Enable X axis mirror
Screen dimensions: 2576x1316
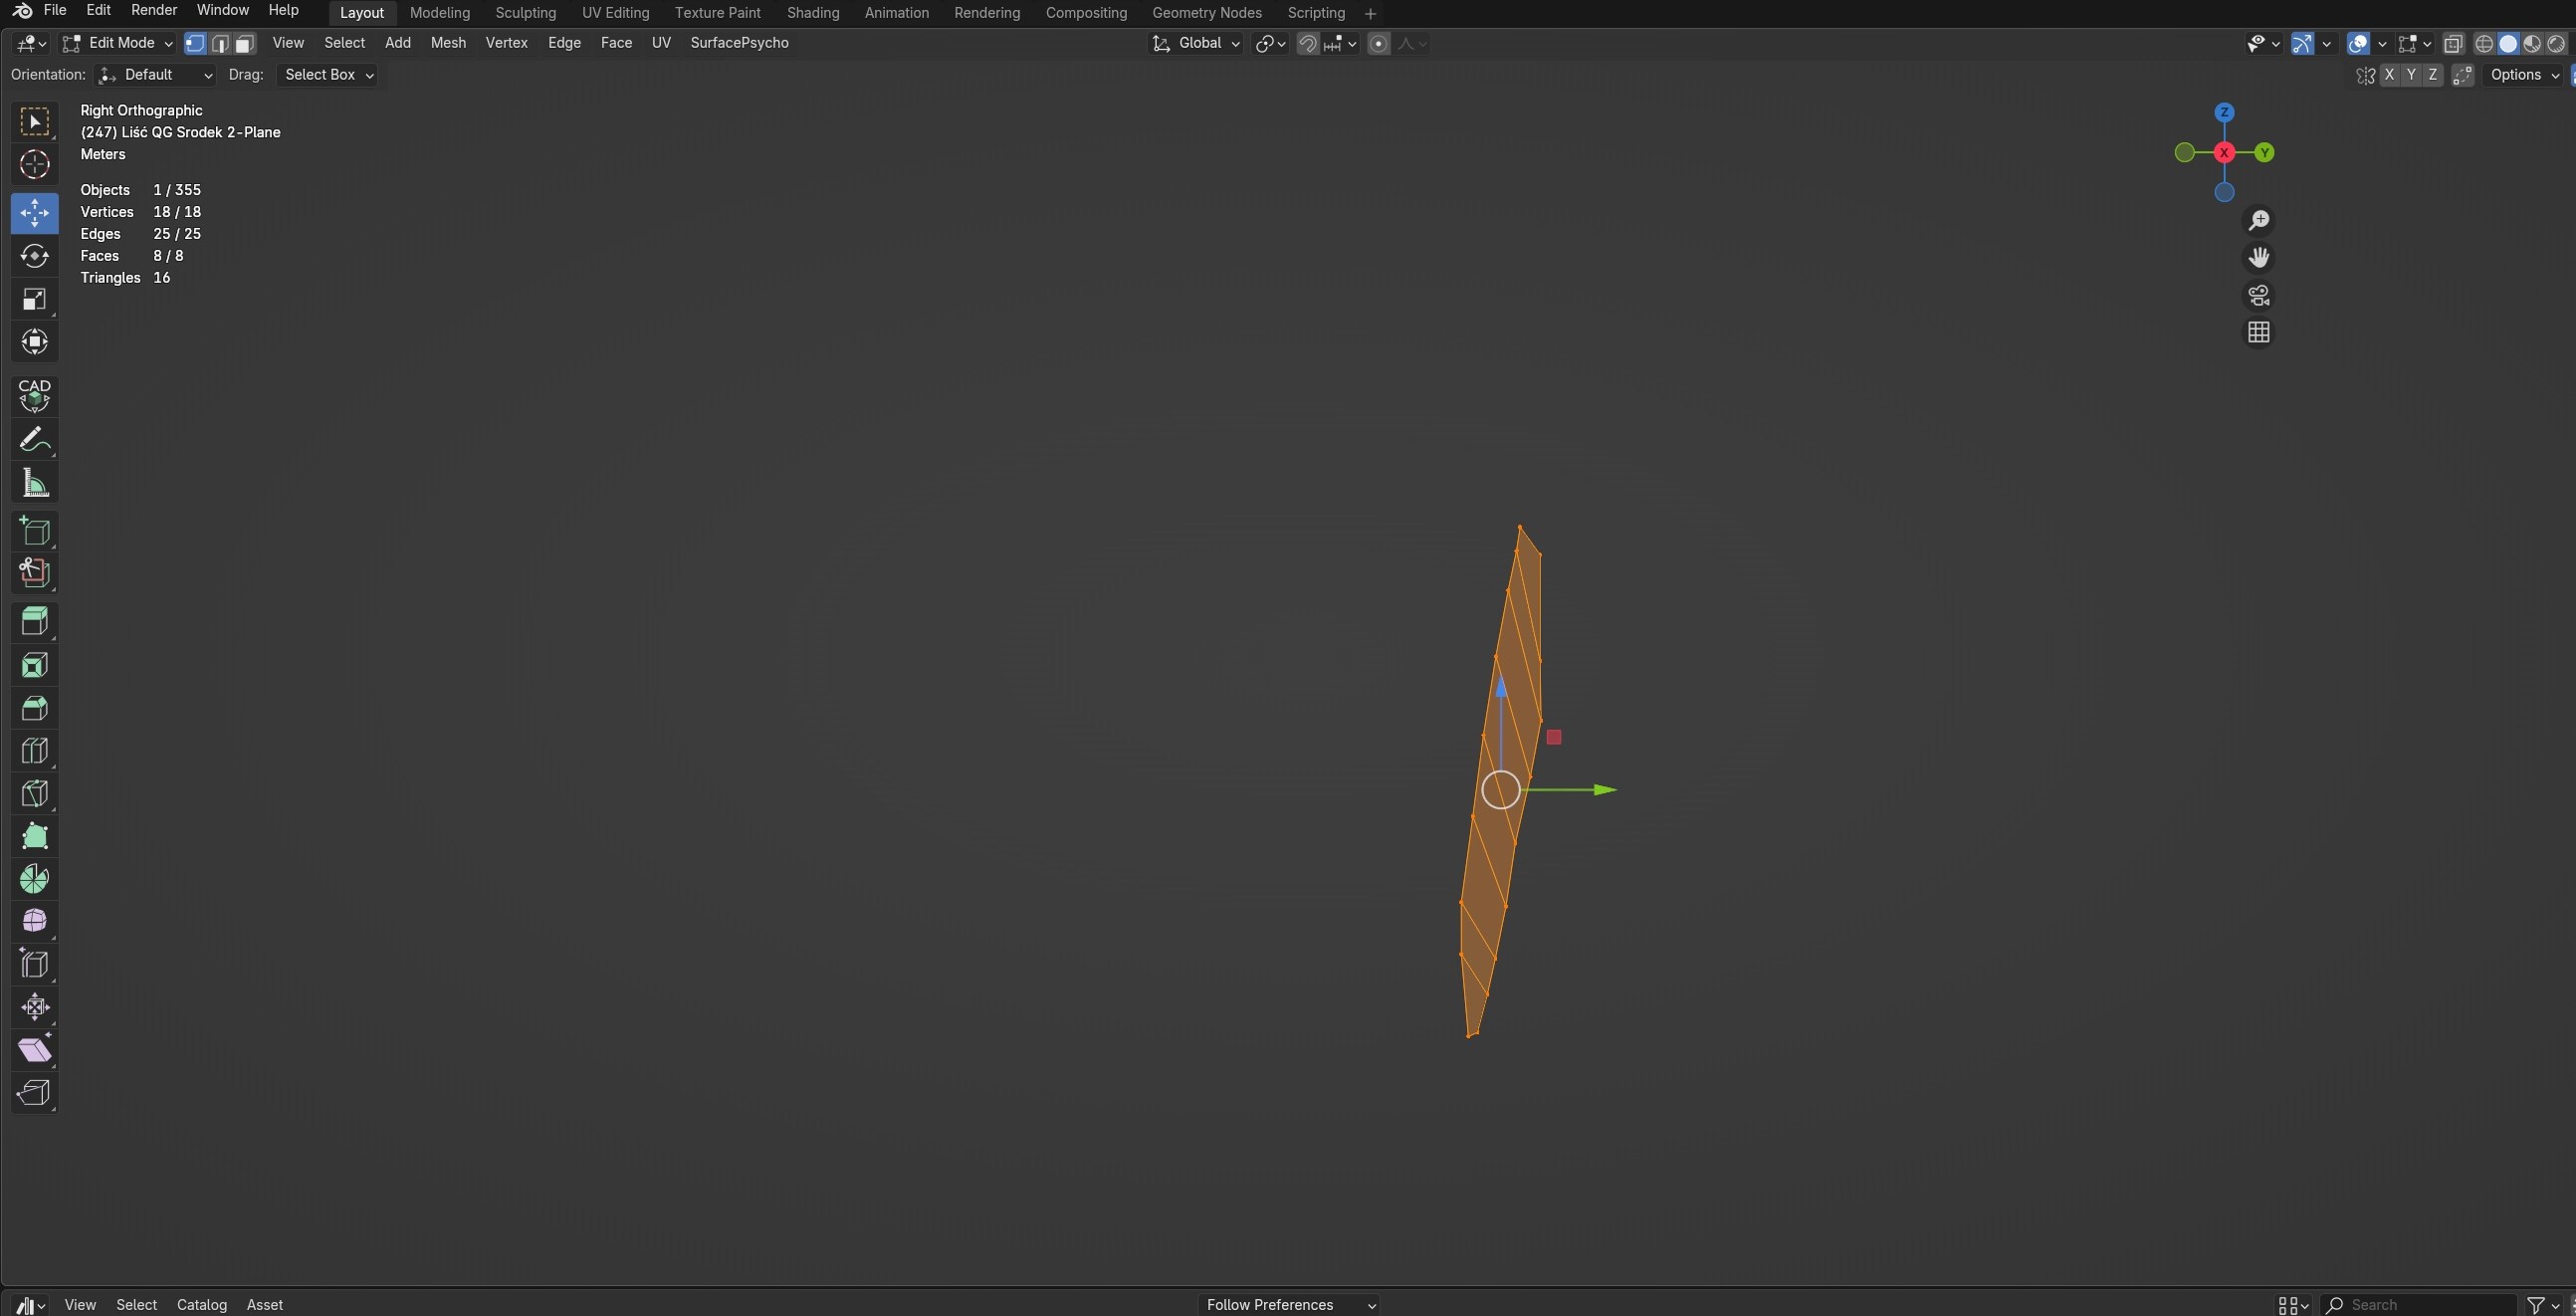(x=2389, y=75)
